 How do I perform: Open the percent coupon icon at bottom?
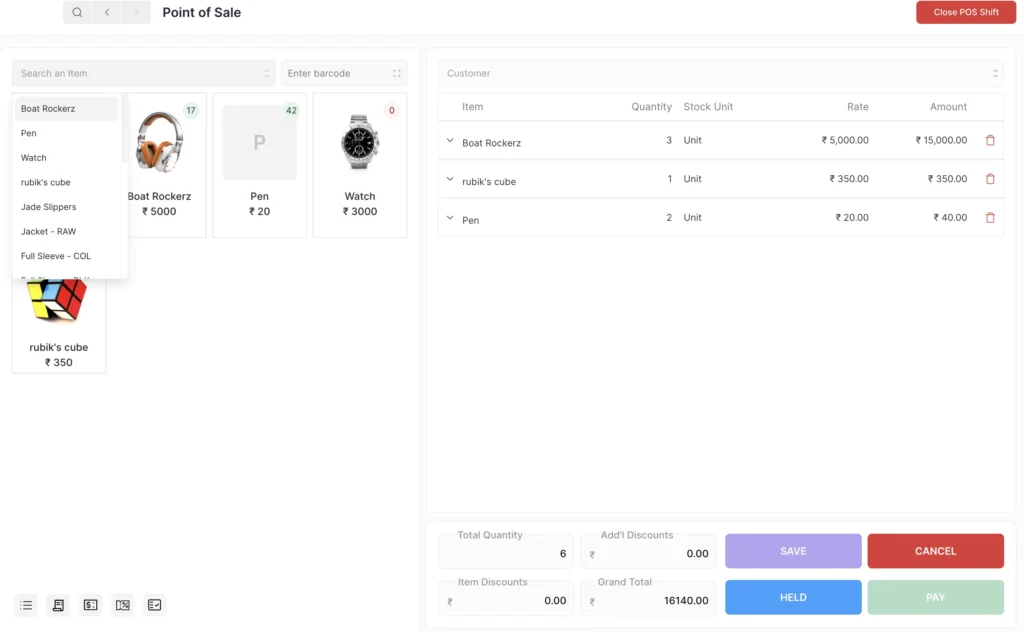point(123,605)
